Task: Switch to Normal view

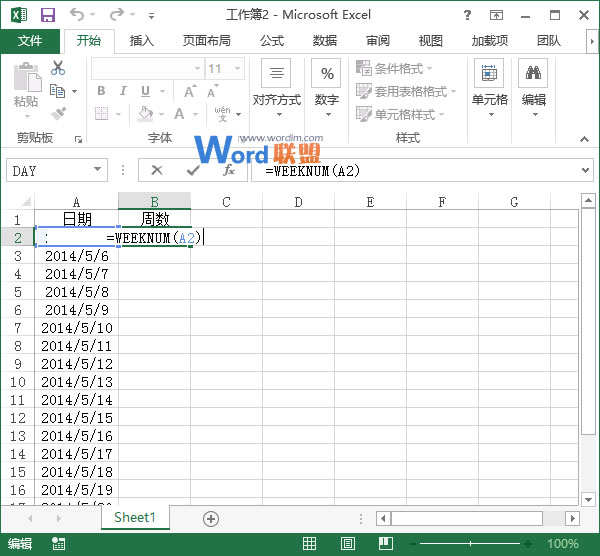Action: (x=309, y=543)
